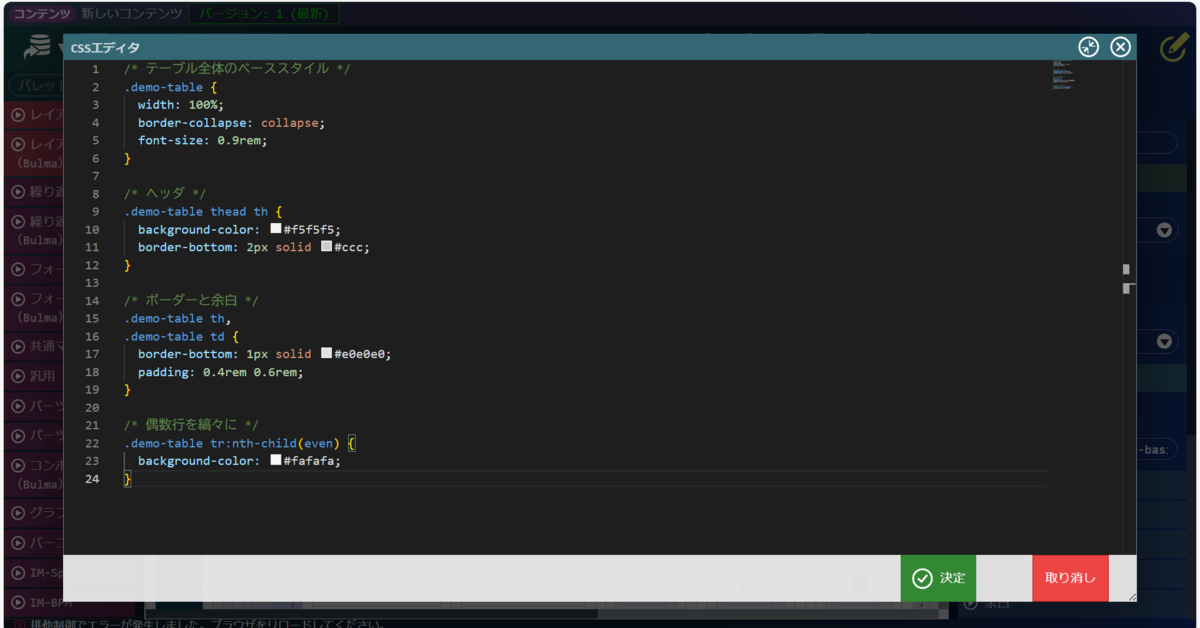Click the resize grip at the dialog corner
The image size is (1200, 628).
pyautogui.click(x=1131, y=596)
